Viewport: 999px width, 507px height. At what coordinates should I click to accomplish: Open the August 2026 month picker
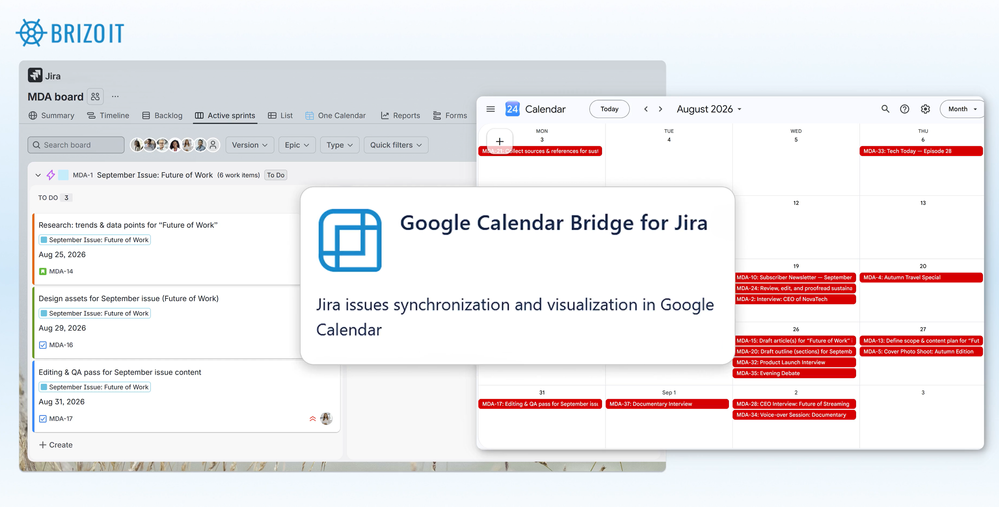click(709, 109)
